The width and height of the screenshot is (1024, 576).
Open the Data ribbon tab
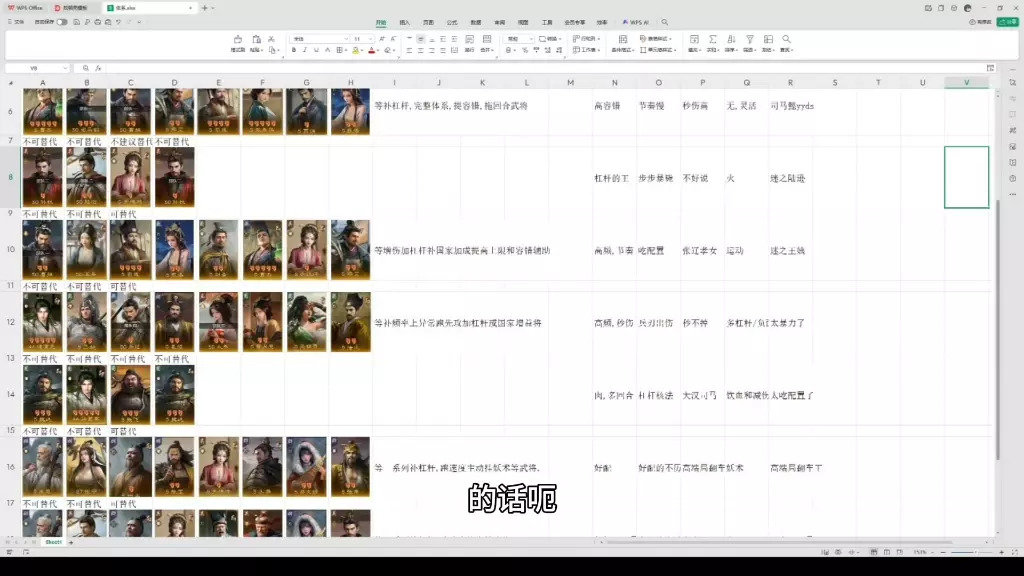(475, 22)
